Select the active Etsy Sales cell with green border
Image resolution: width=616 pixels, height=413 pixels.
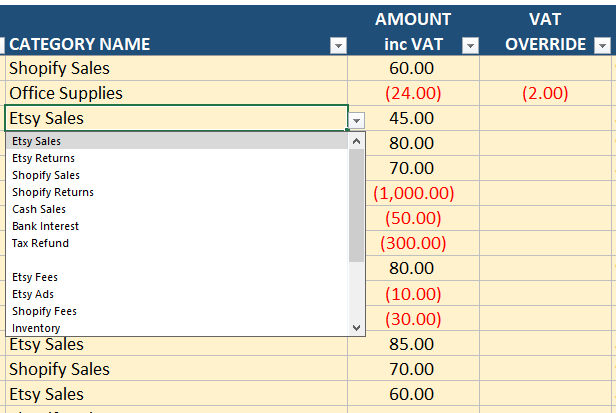[176, 118]
